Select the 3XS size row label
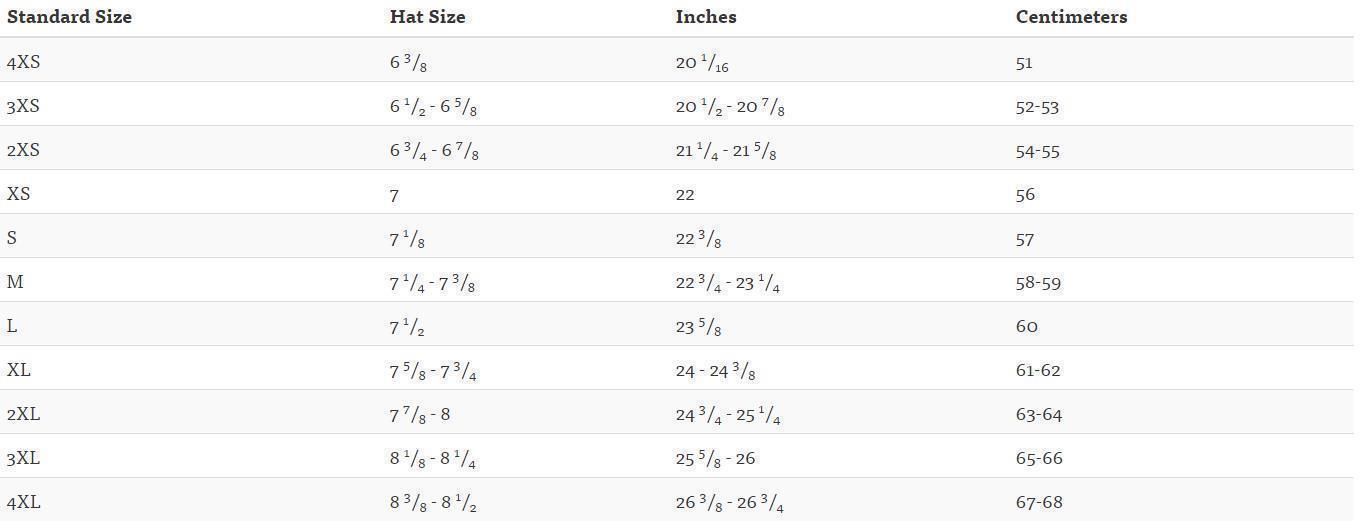The image size is (1363, 530). [x=23, y=106]
